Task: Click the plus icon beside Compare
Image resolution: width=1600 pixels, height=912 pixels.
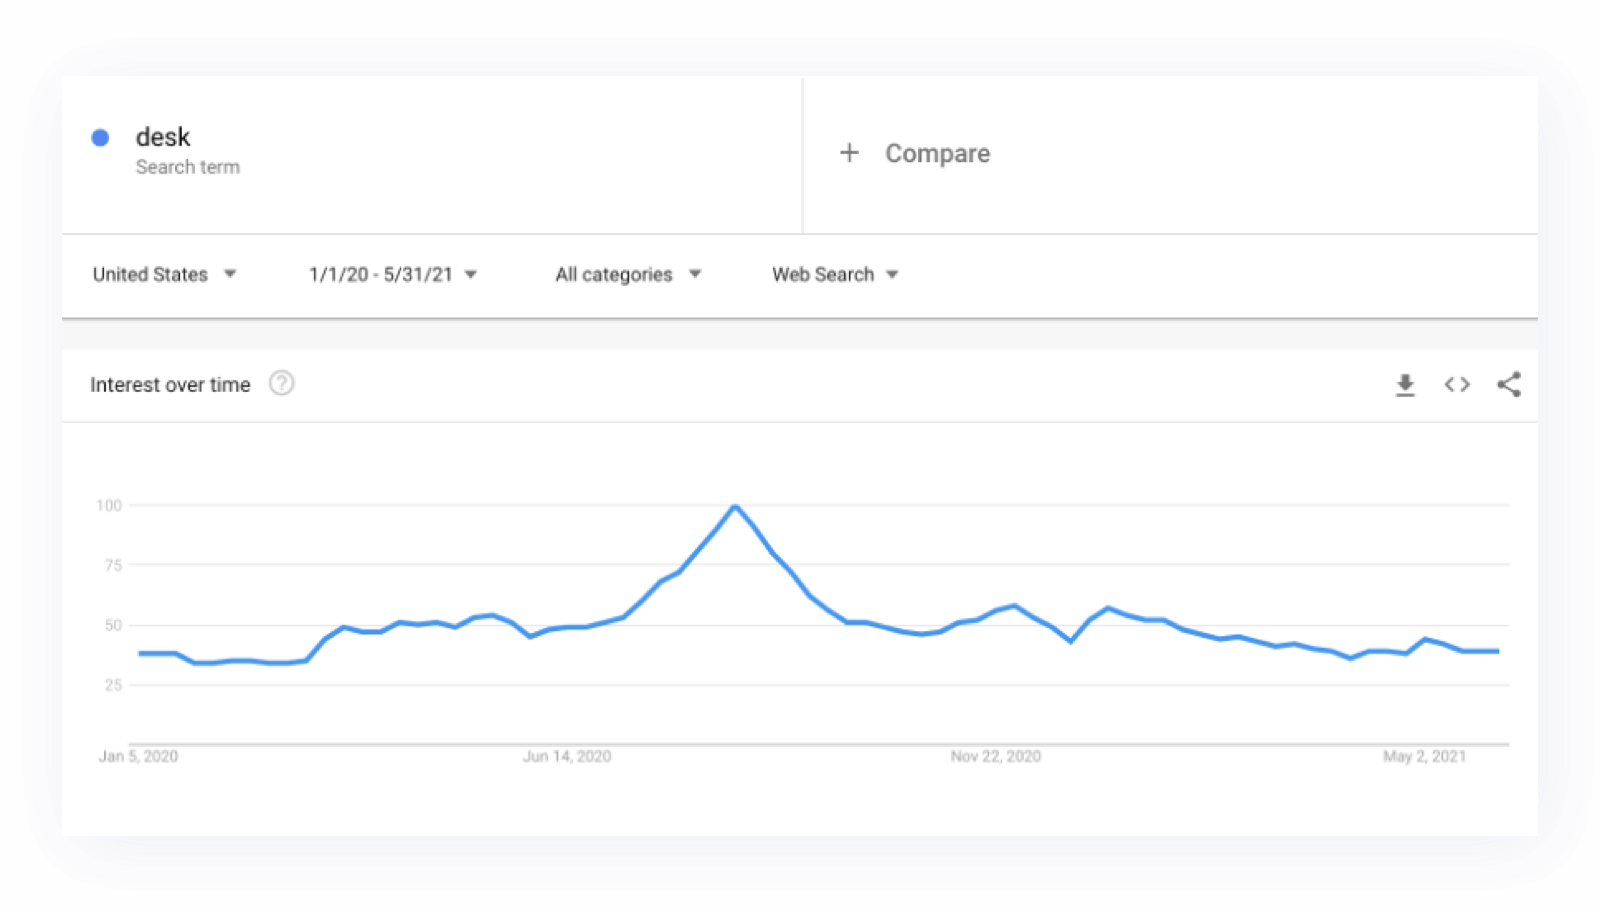Action: coord(849,153)
